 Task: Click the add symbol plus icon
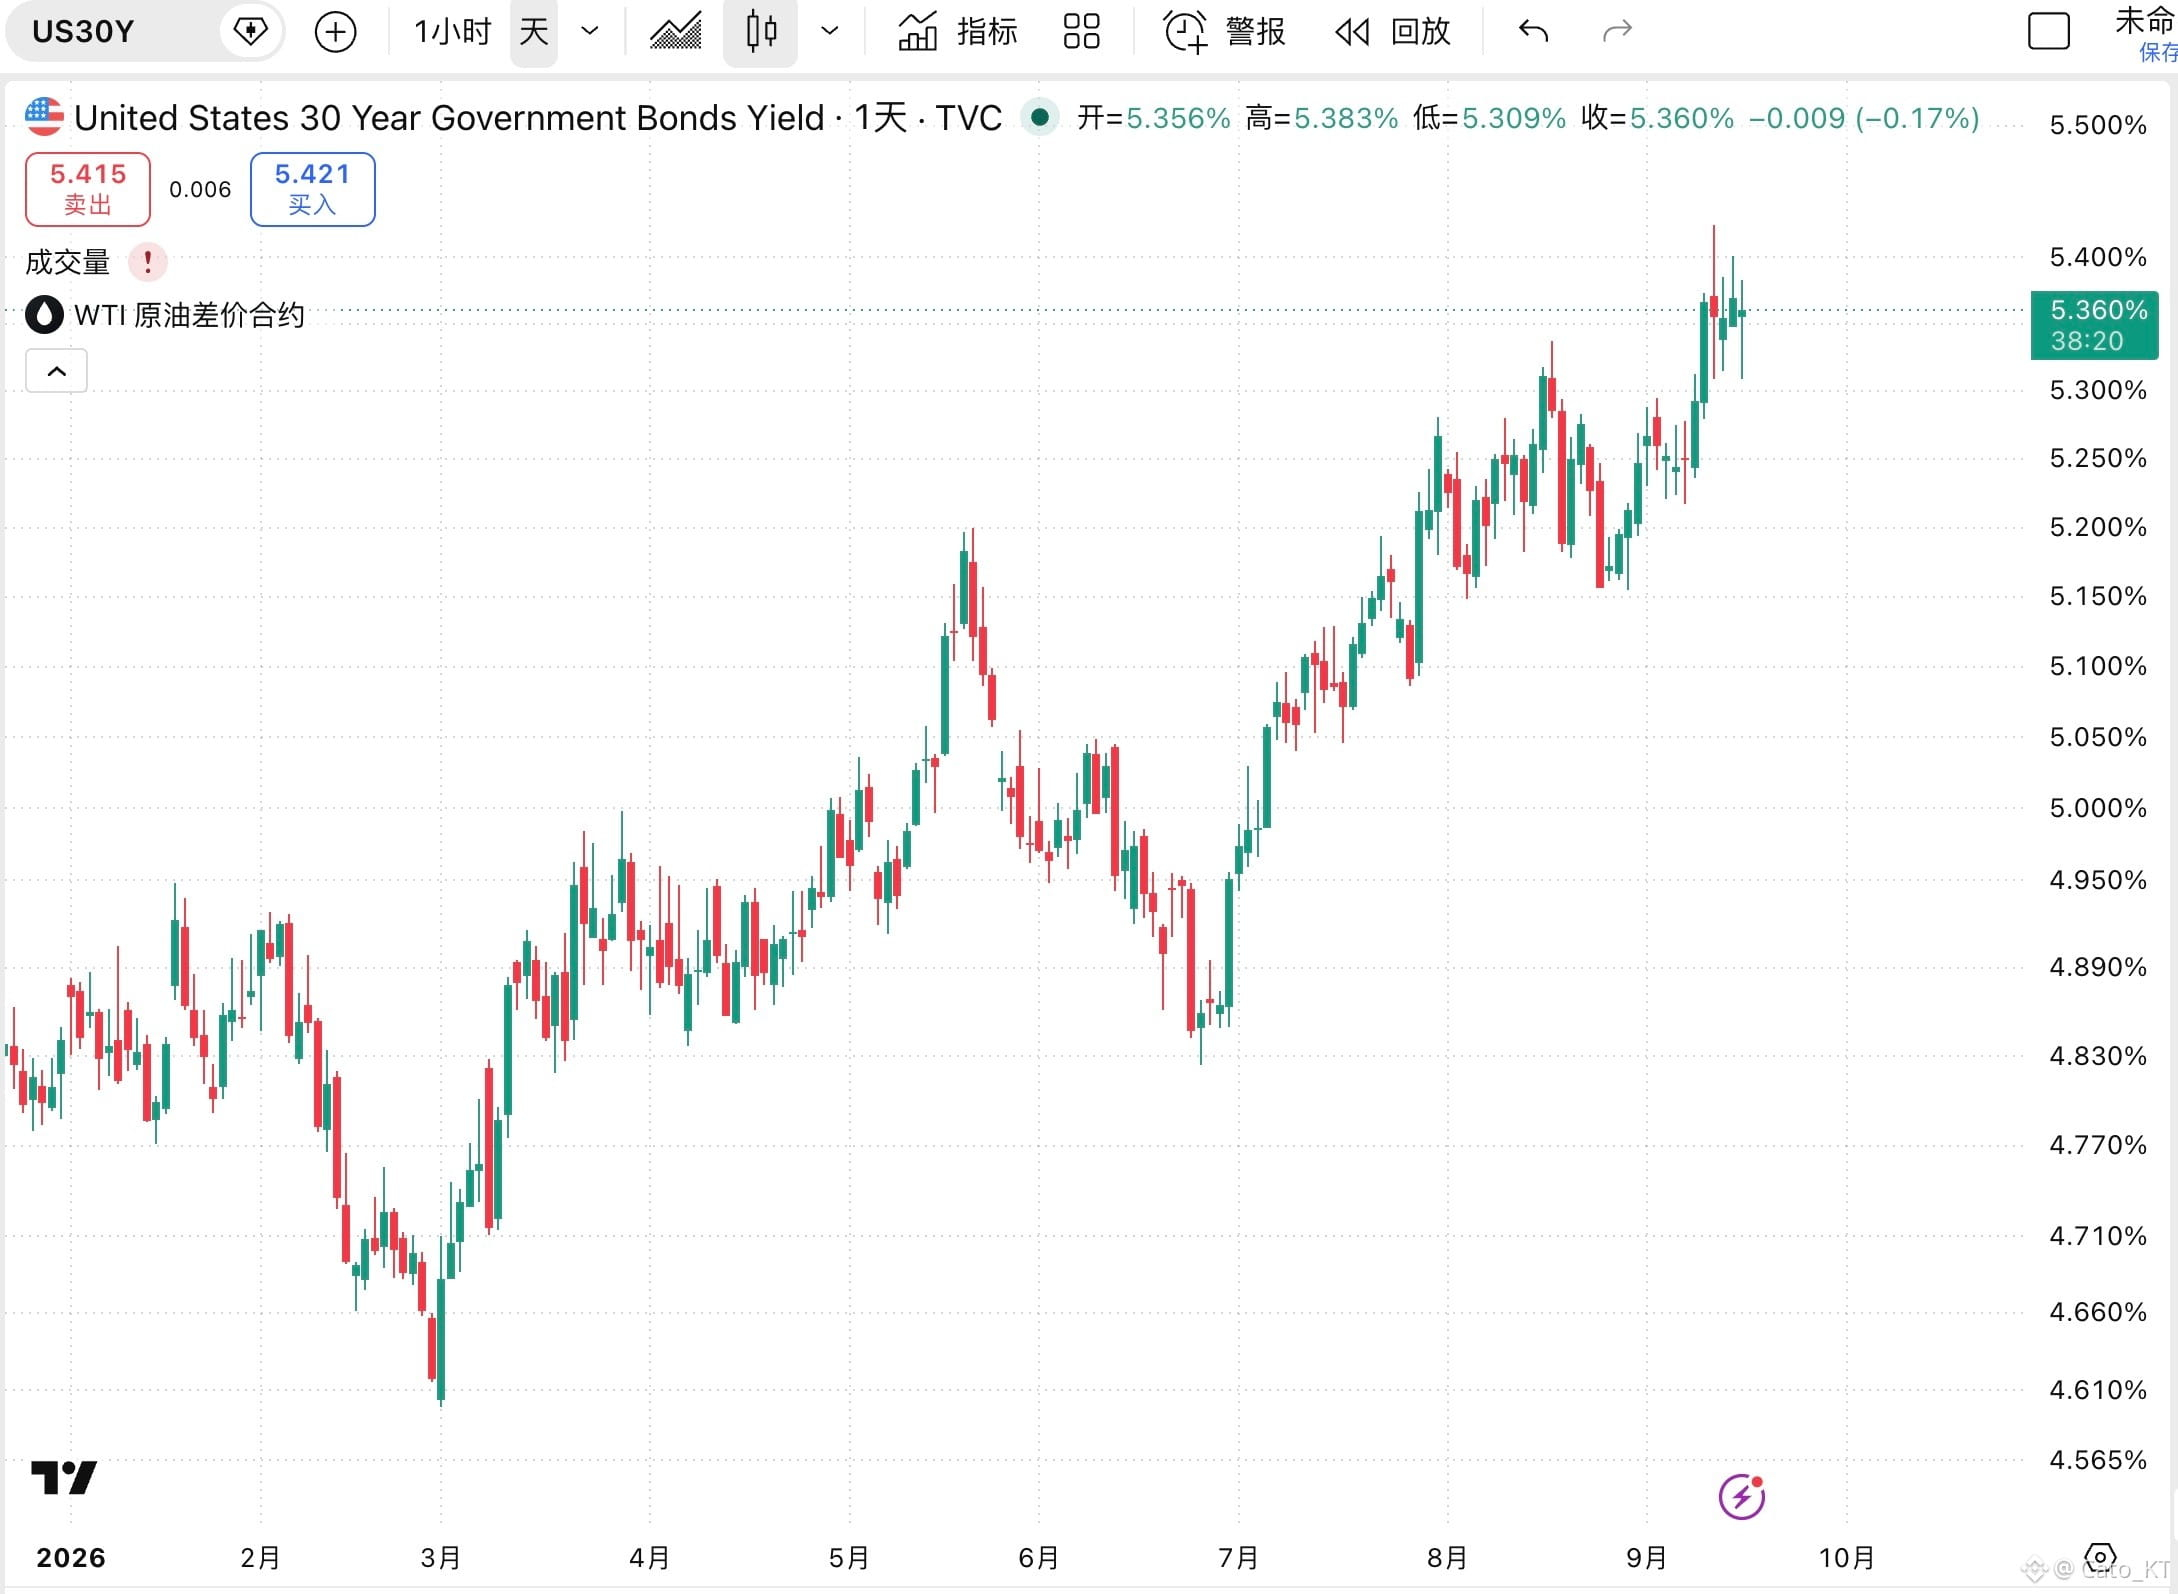pos(335,32)
